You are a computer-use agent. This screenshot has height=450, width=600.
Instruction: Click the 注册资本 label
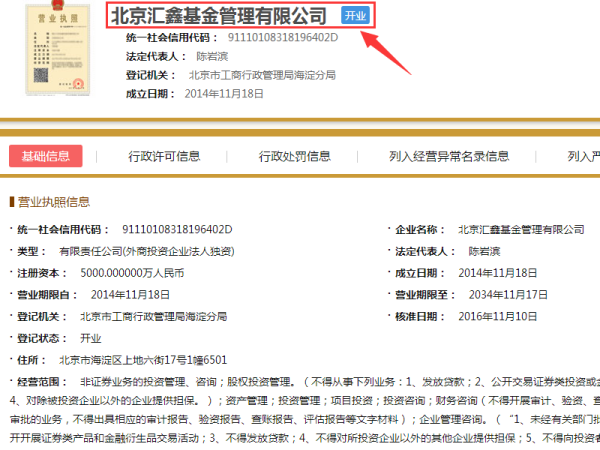click(42, 273)
